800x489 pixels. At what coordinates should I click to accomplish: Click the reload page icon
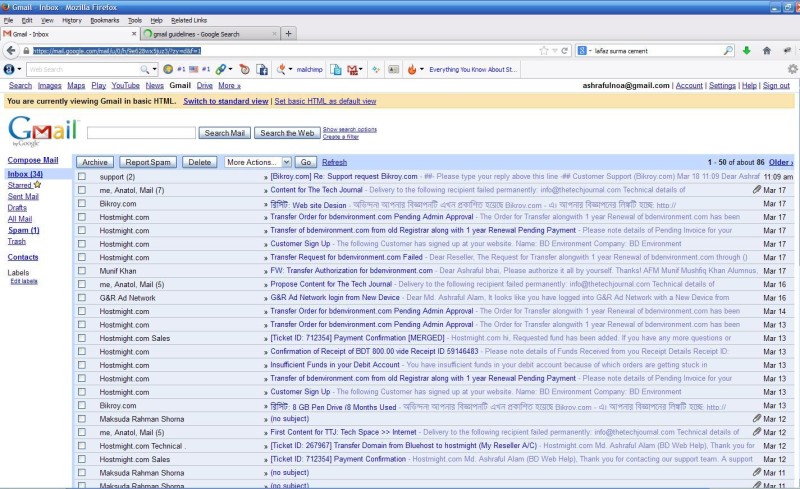[565, 50]
